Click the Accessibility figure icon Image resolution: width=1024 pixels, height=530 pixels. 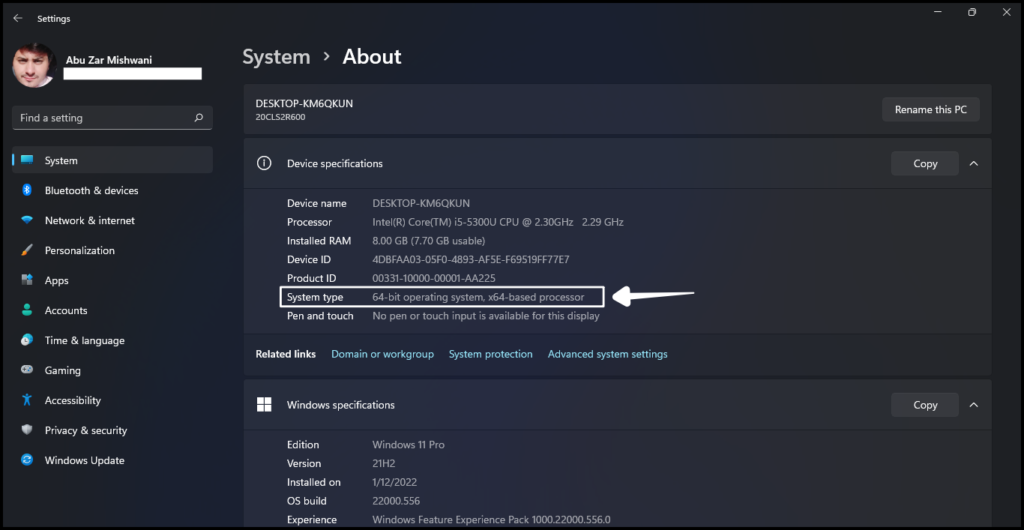(x=27, y=399)
